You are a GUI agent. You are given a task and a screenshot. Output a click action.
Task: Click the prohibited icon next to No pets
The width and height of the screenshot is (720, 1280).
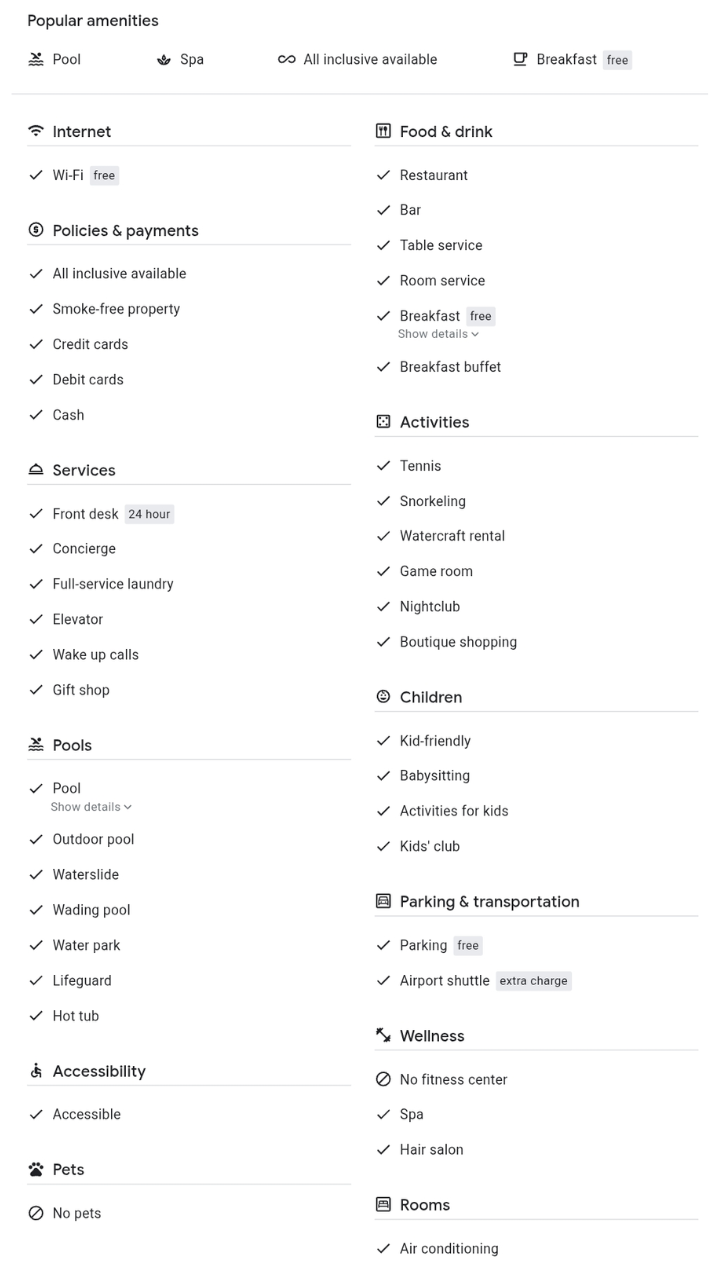(36, 1213)
